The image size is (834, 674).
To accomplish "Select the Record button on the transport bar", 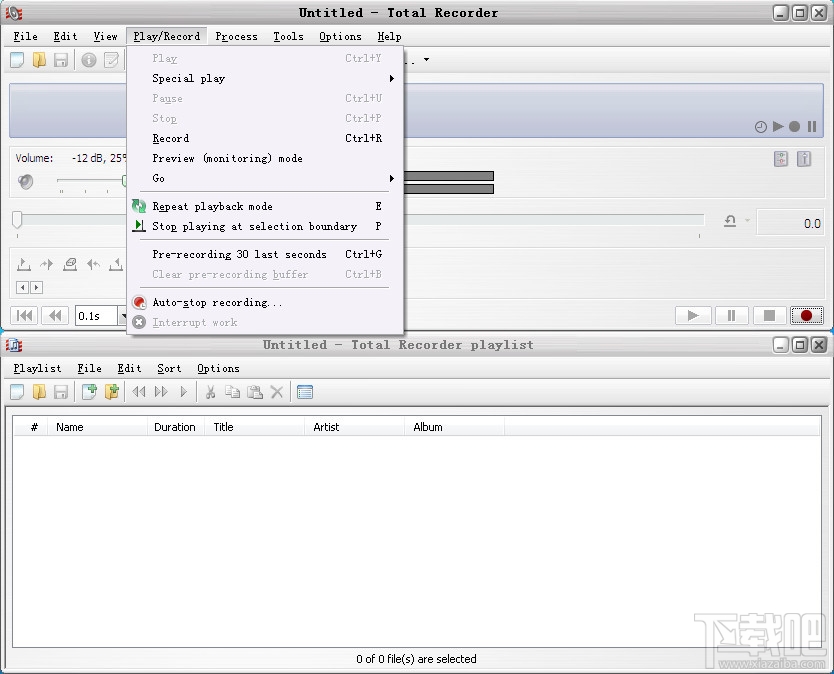I will 807,315.
